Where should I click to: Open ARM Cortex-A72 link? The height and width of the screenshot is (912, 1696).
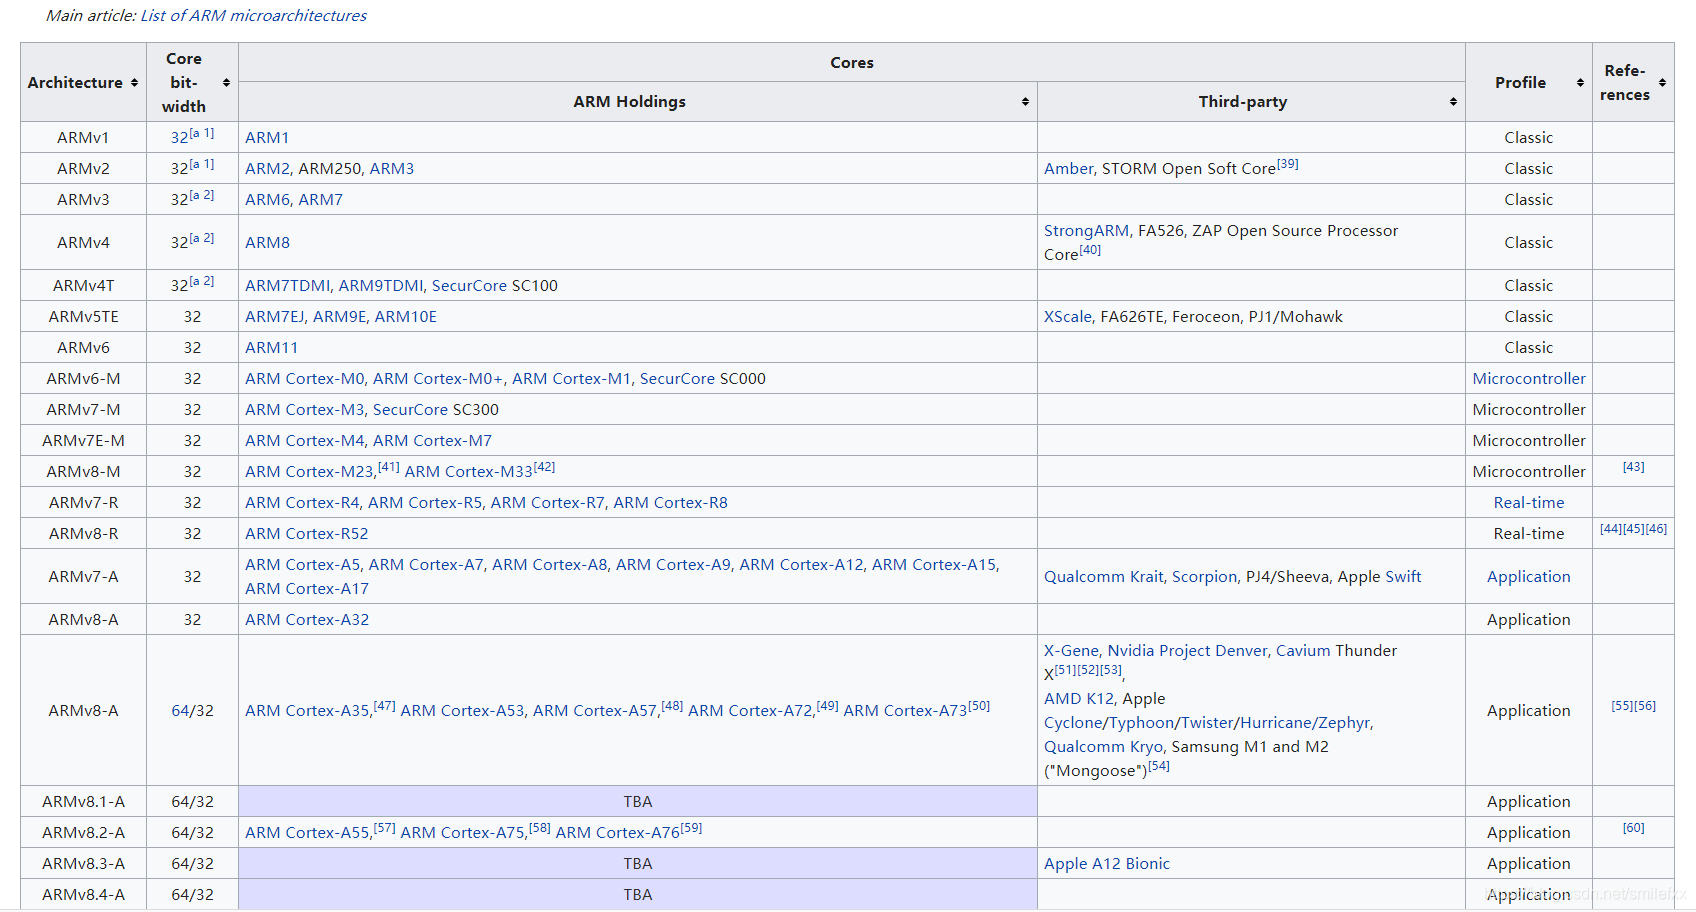pos(750,711)
